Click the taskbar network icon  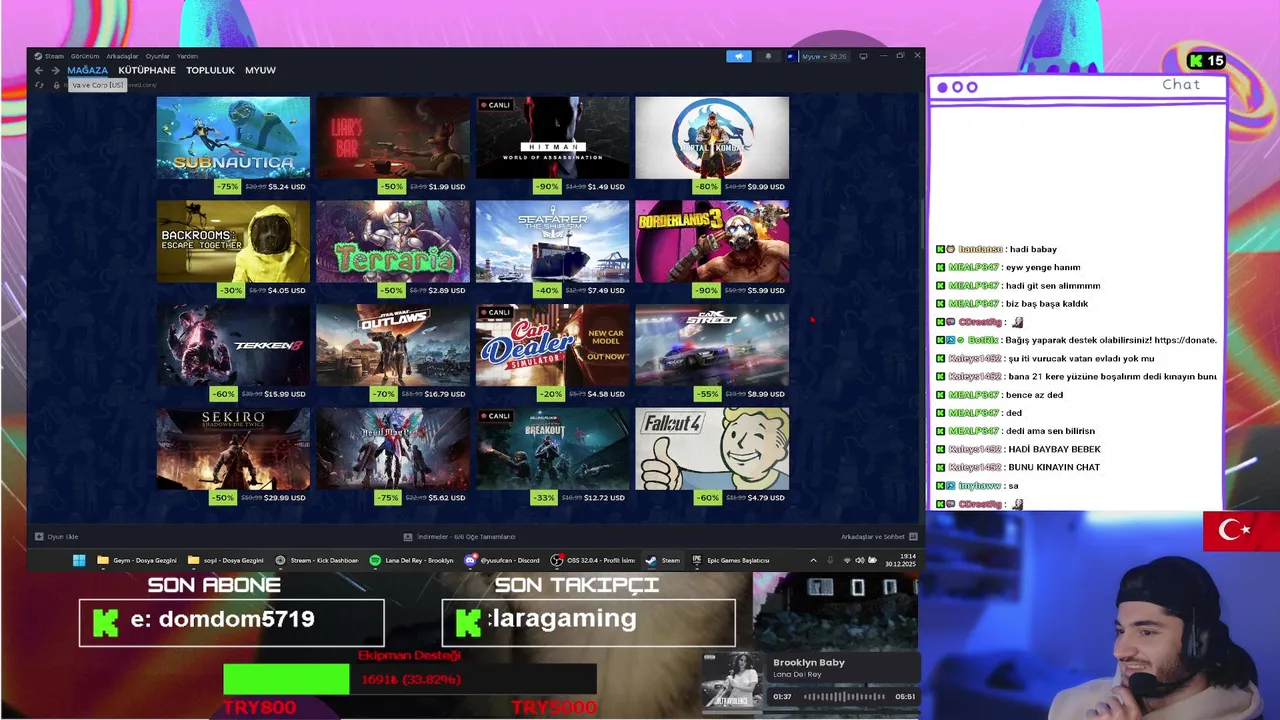(847, 560)
